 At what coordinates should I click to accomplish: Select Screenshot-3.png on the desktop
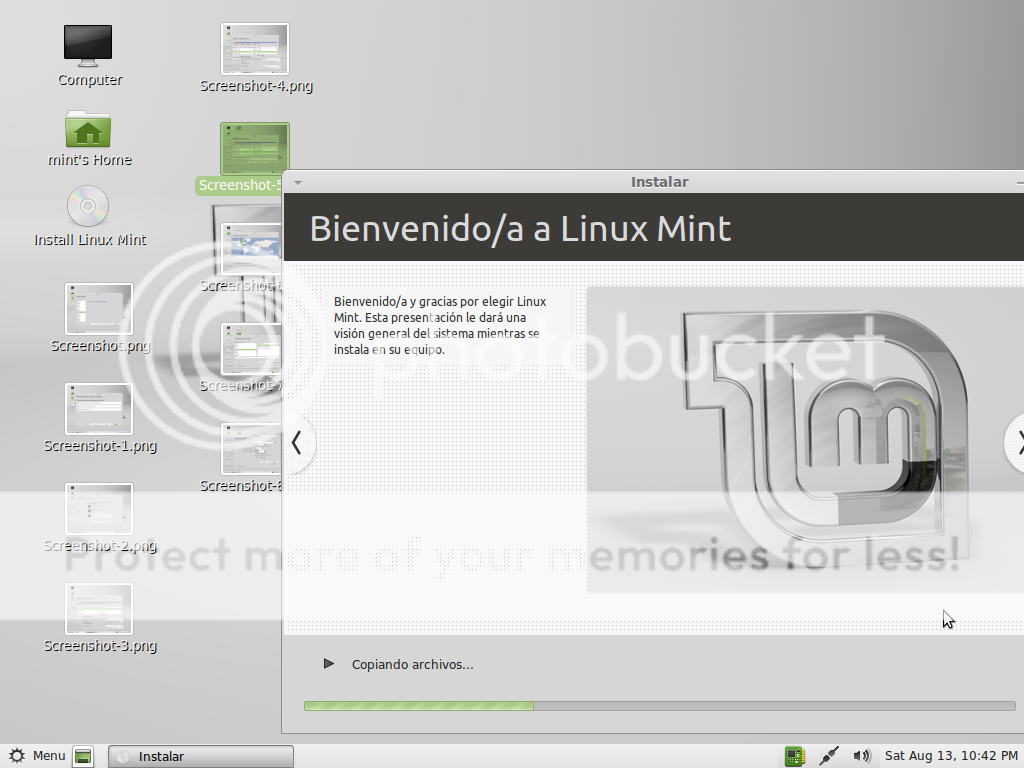pyautogui.click(x=98, y=609)
